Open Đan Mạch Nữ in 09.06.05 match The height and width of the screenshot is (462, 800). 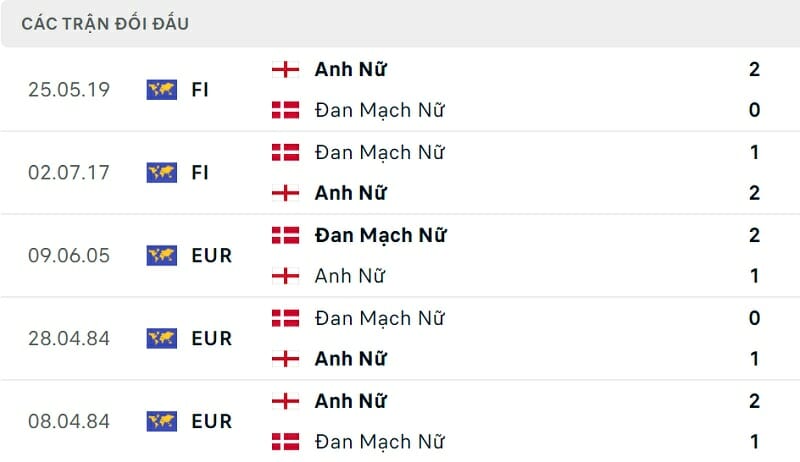380,235
